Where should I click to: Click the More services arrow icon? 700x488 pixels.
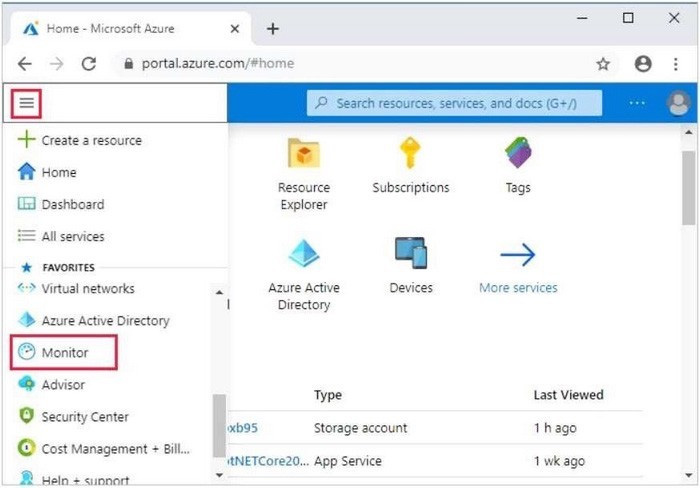pyautogui.click(x=518, y=255)
